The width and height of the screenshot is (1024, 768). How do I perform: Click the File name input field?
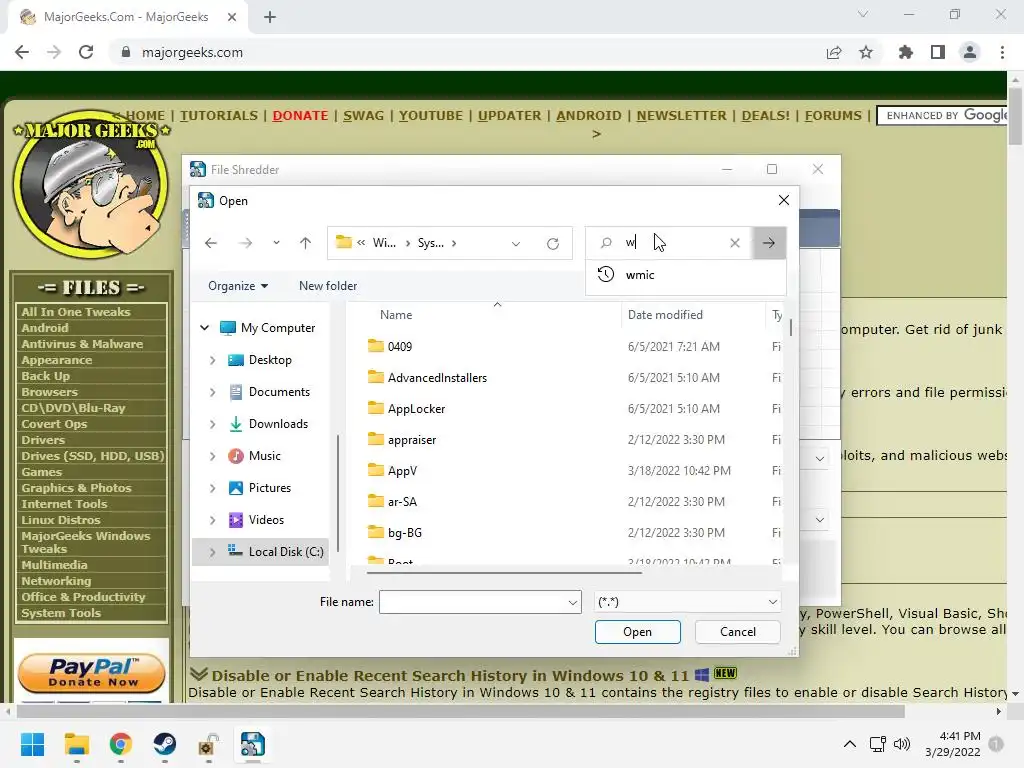pos(473,602)
